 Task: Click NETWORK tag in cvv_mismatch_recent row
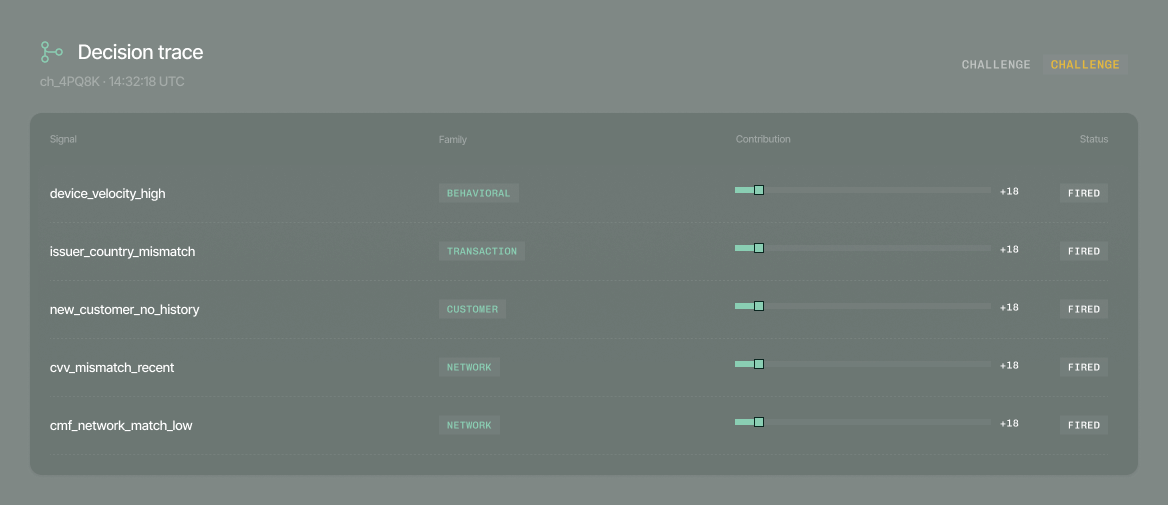point(469,367)
